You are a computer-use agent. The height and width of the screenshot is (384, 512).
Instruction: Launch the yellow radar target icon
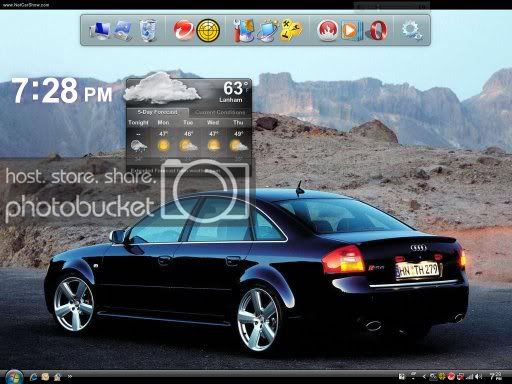coord(208,30)
